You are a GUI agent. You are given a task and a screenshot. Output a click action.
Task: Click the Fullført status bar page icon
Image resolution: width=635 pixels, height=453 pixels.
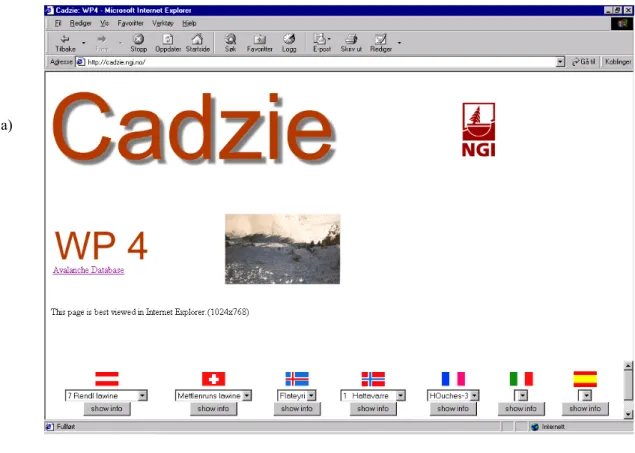[50, 427]
